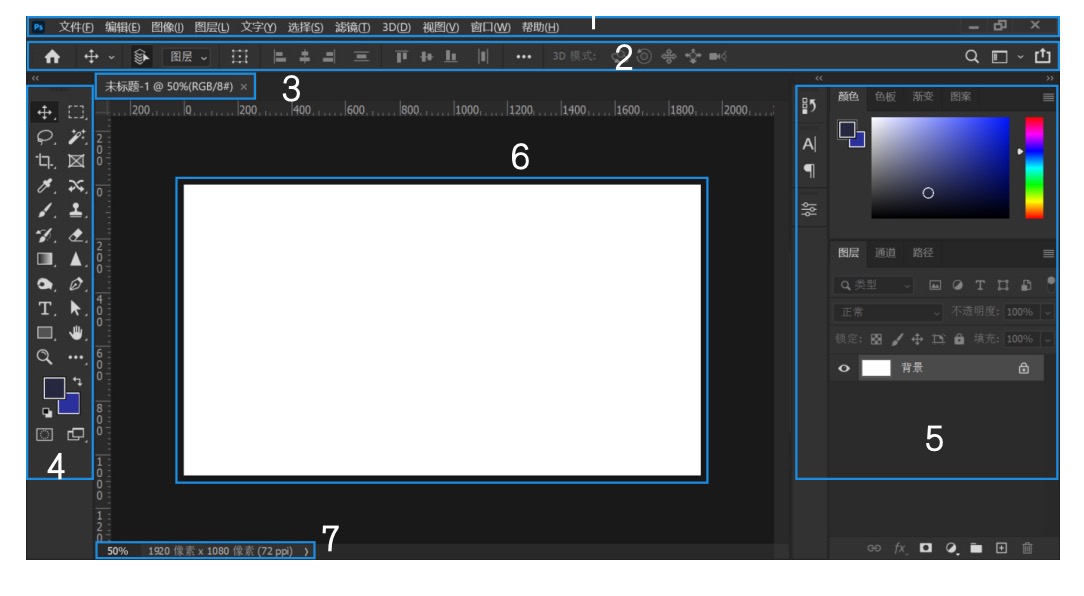Choose the Eyedropper tool
1084x596 pixels.
45,186
